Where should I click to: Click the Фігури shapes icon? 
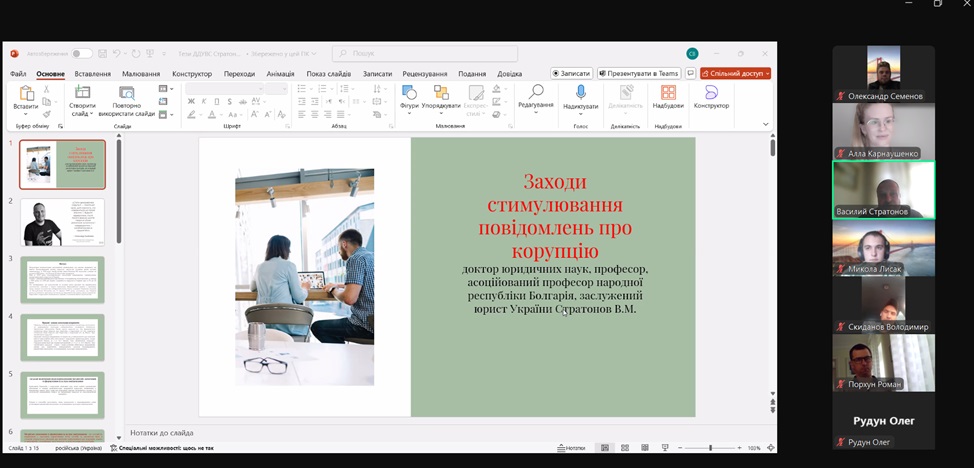pos(409,93)
